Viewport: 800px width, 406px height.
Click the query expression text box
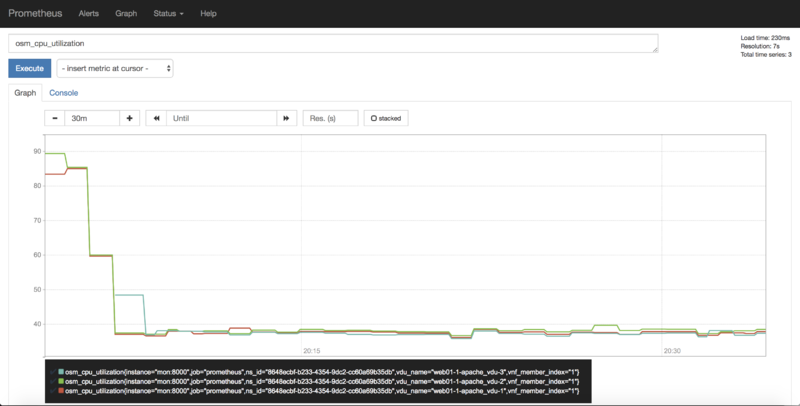pyautogui.click(x=332, y=44)
